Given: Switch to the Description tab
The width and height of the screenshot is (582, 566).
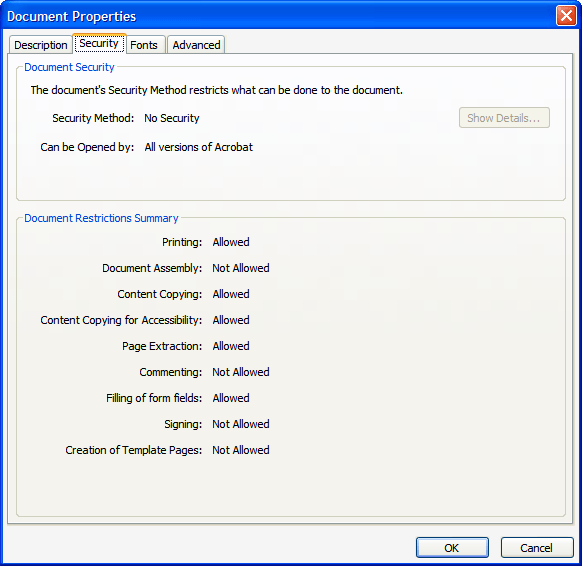Looking at the screenshot, I should (x=41, y=45).
